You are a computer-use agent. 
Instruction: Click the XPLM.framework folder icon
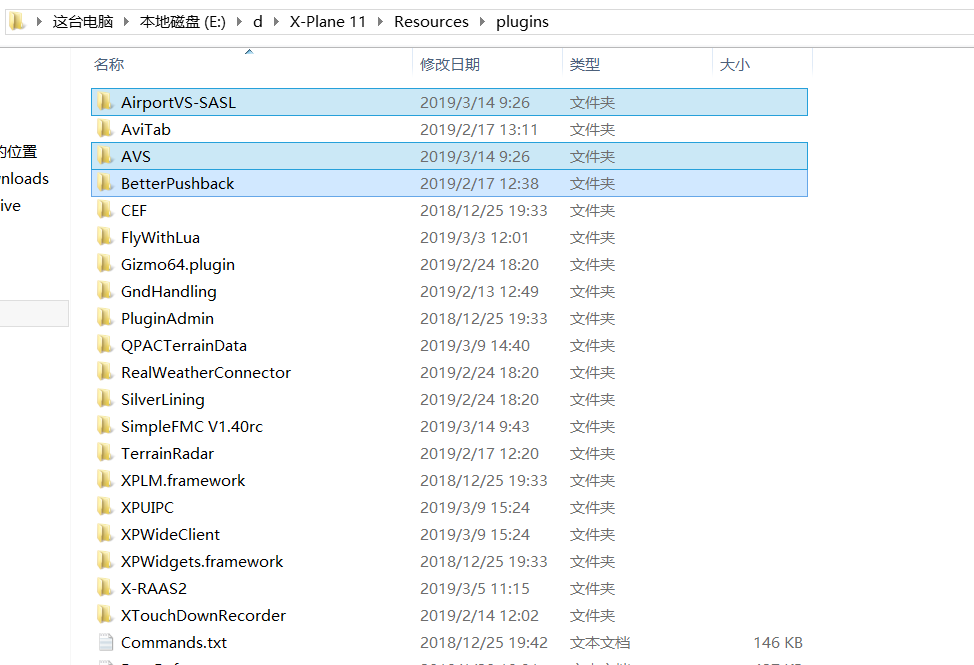(x=105, y=480)
